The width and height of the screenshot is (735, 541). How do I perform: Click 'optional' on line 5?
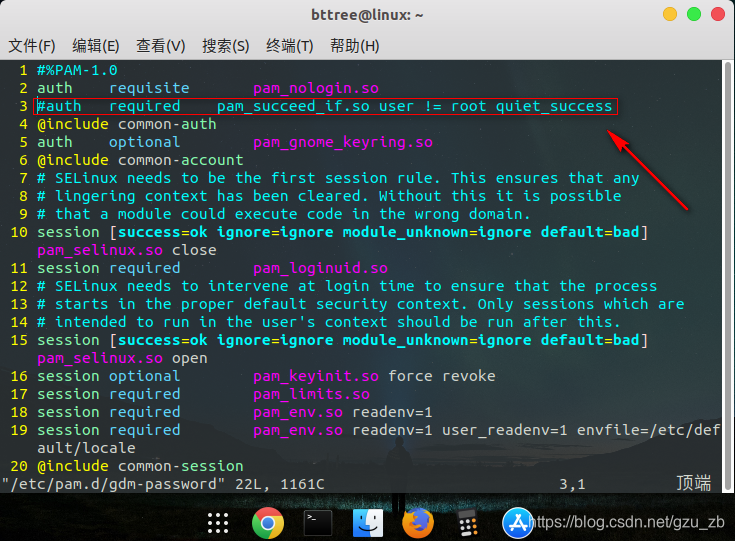144,142
